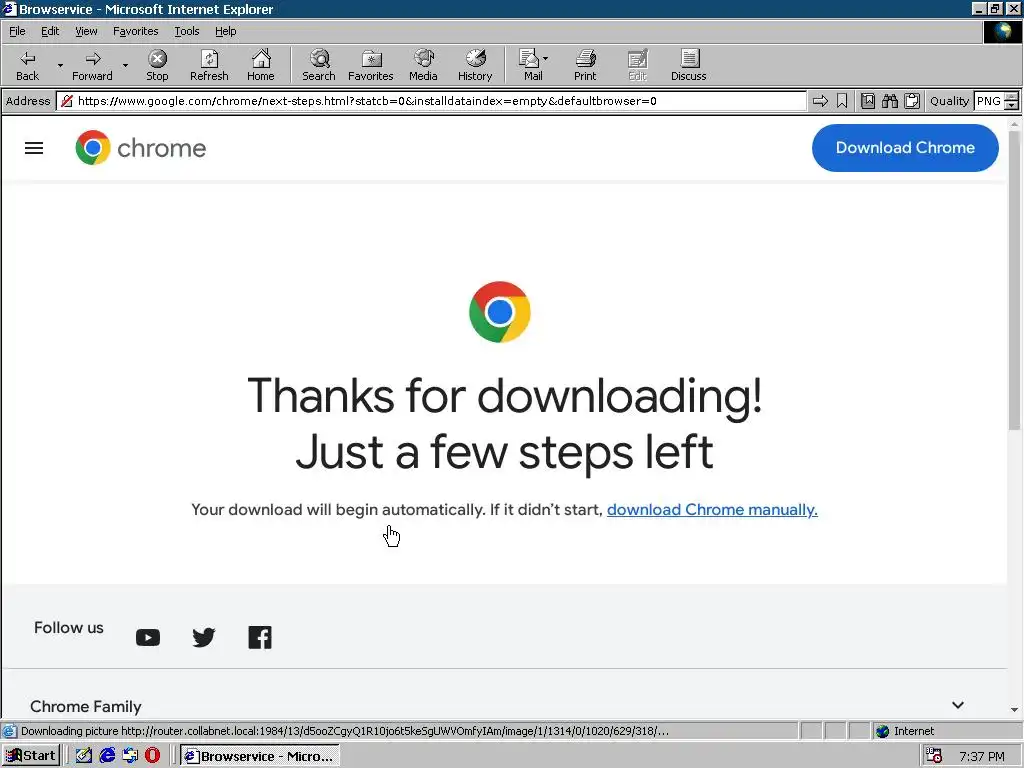Open the Favorites menu

pyautogui.click(x=135, y=31)
